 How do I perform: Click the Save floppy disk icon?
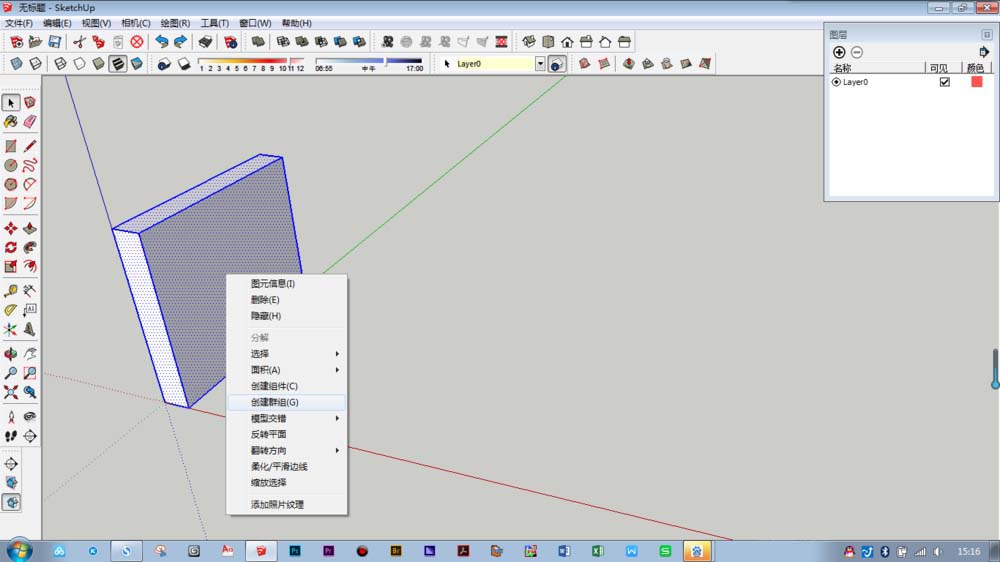point(55,42)
